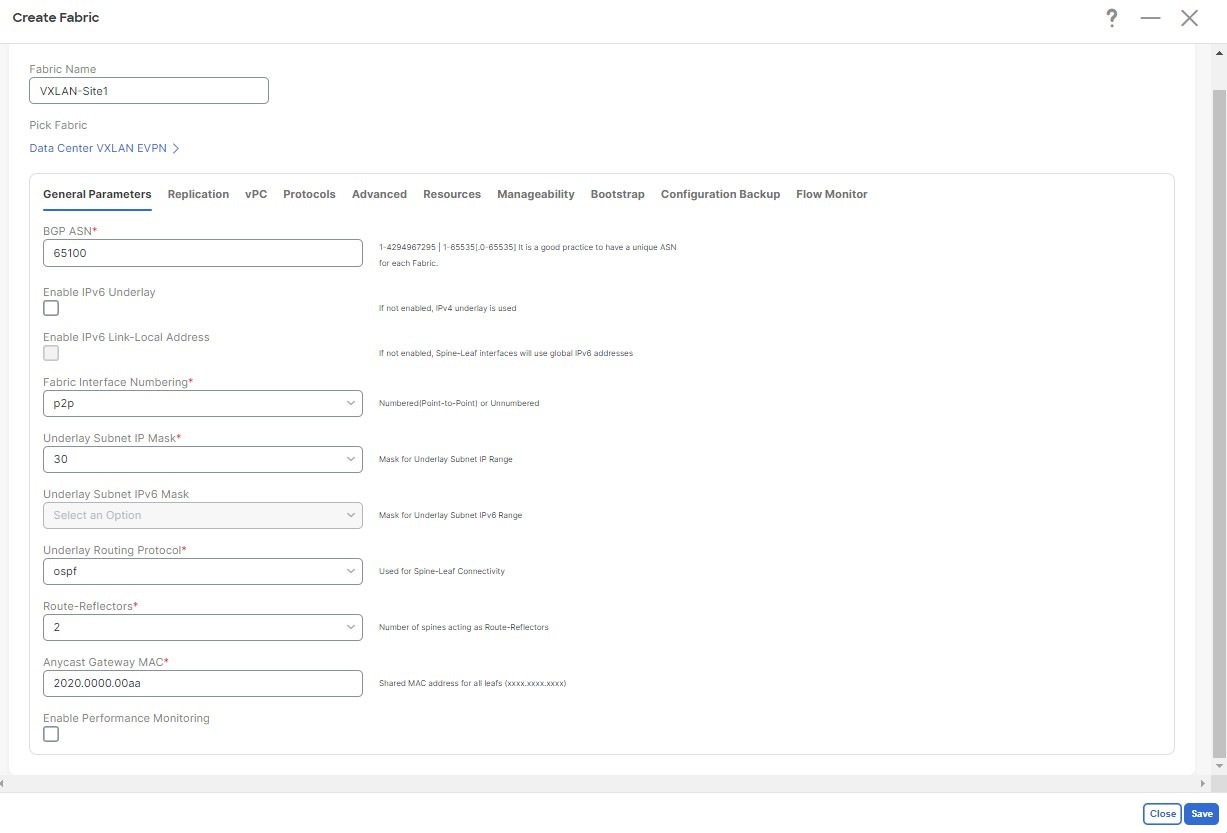The width and height of the screenshot is (1227, 833).
Task: Open the help icon at top right
Action: coord(1111,17)
